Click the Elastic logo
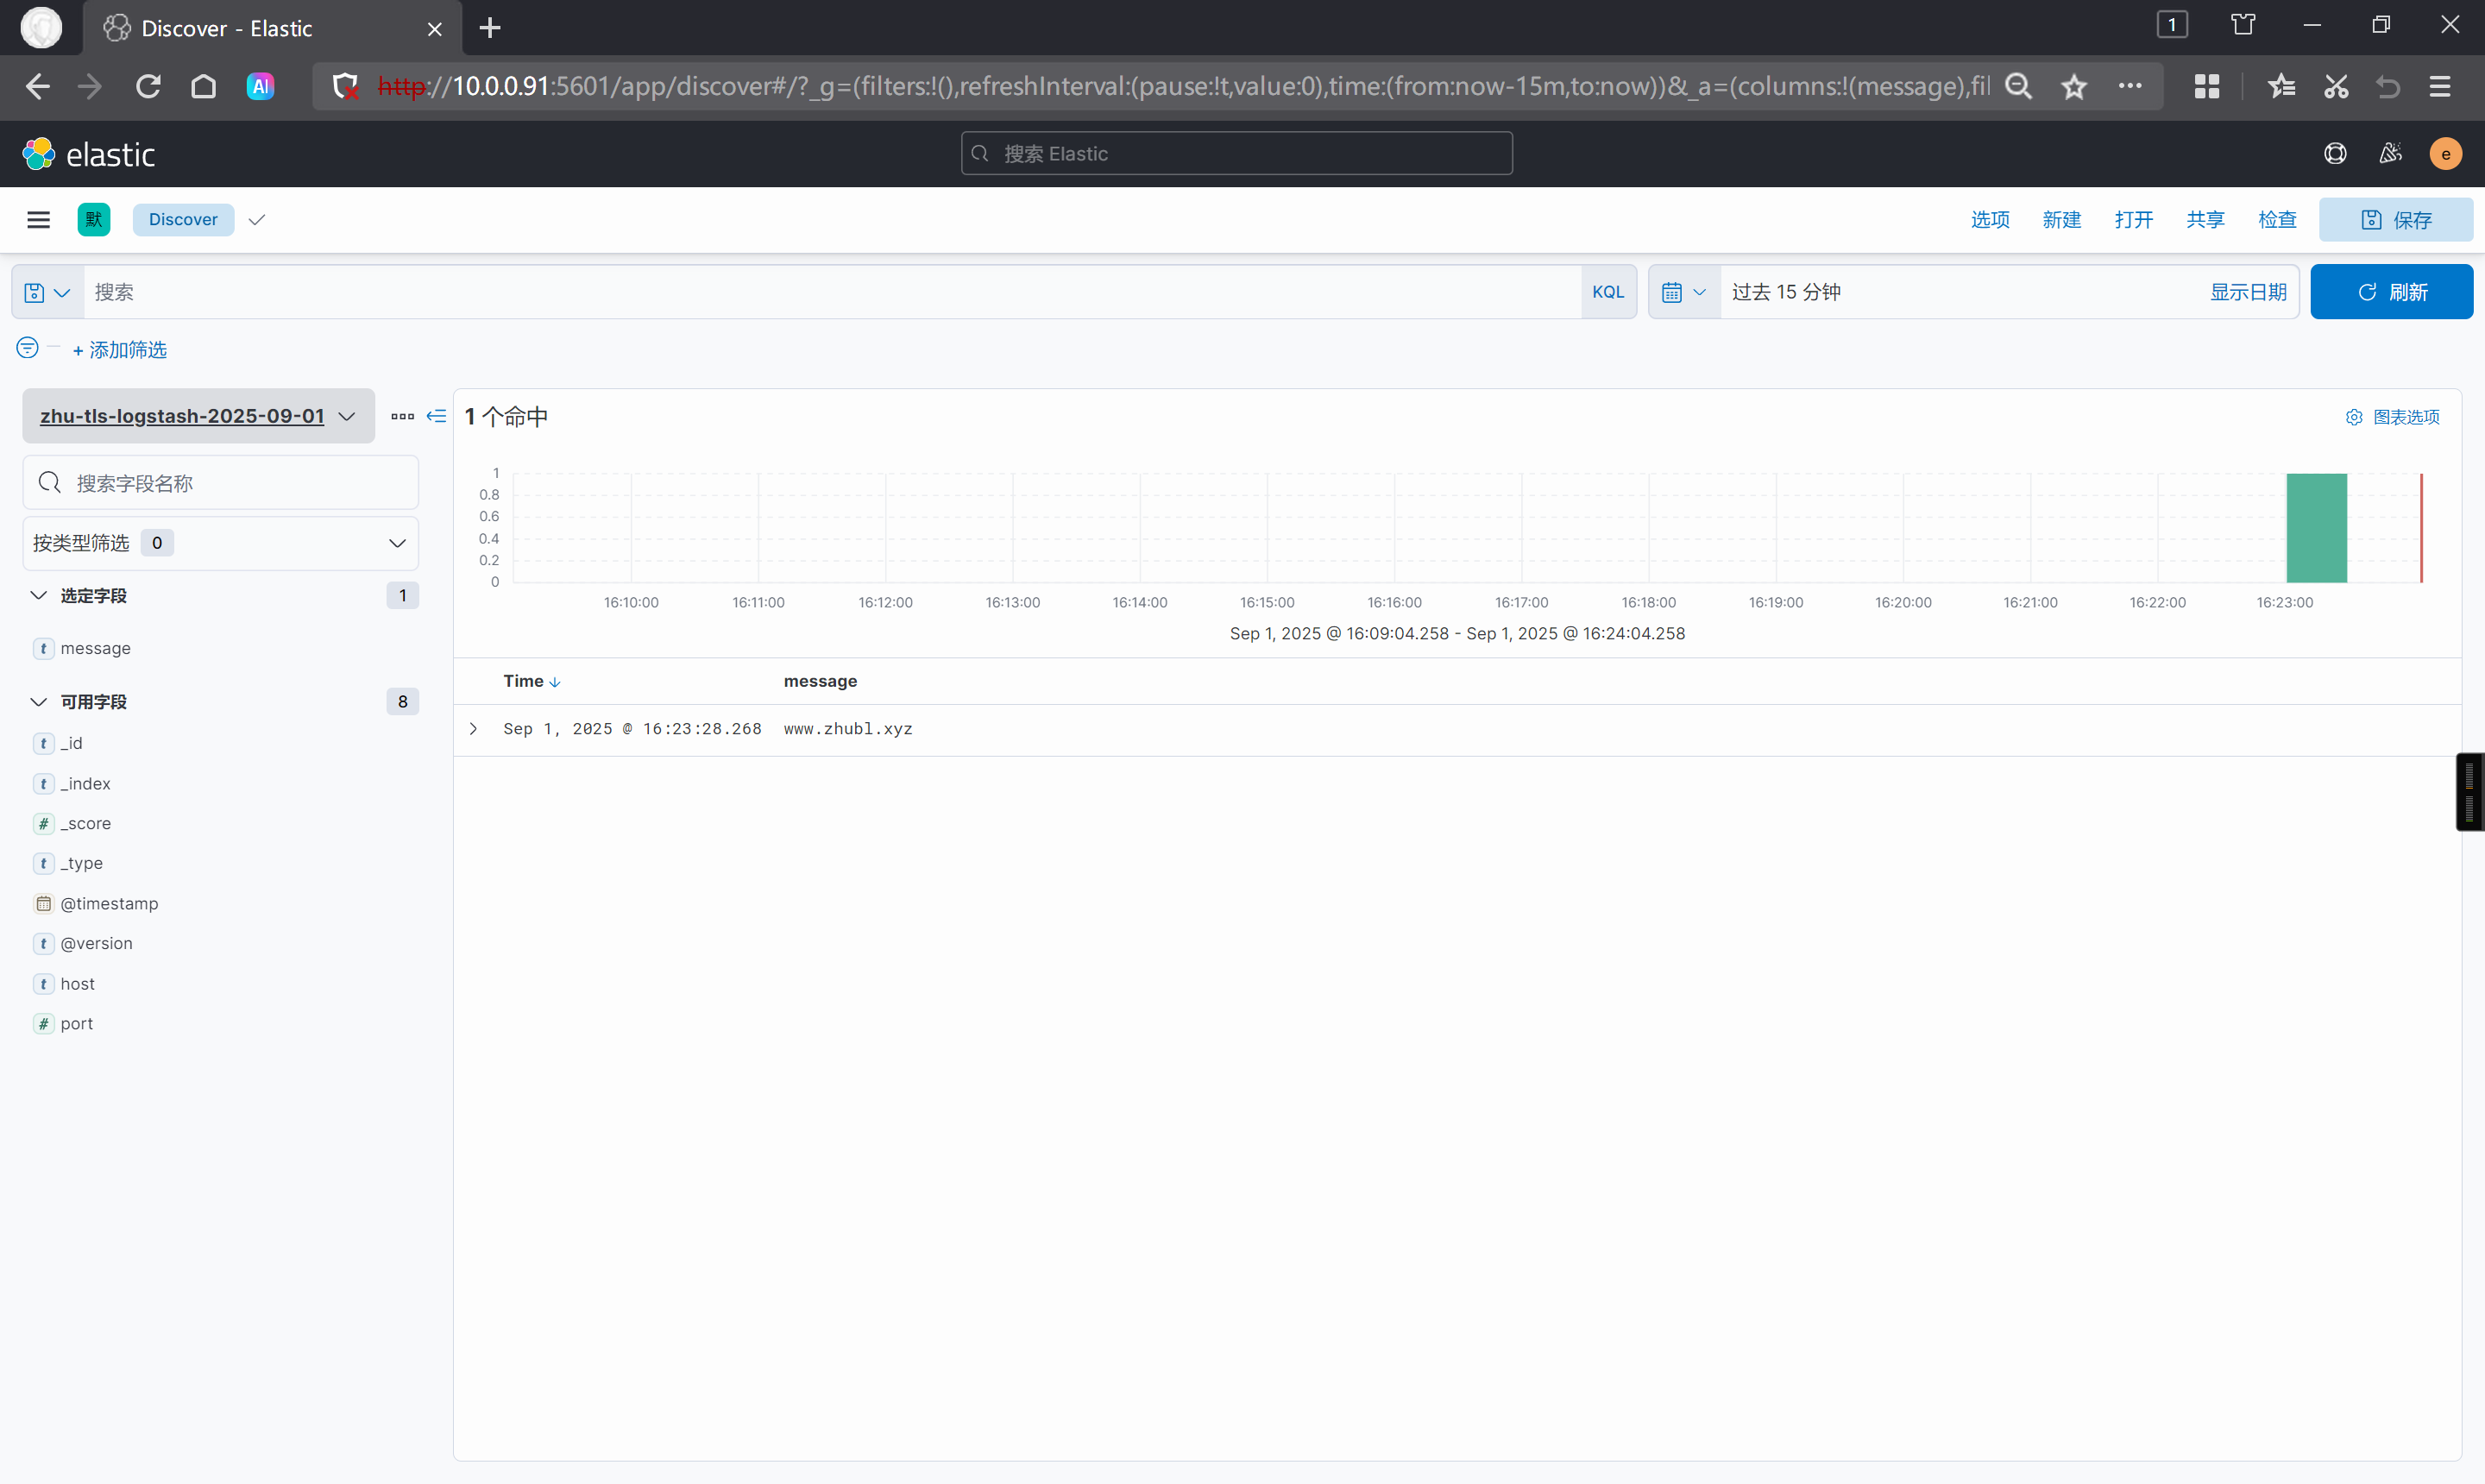This screenshot has width=2485, height=1484. pyautogui.click(x=88, y=154)
